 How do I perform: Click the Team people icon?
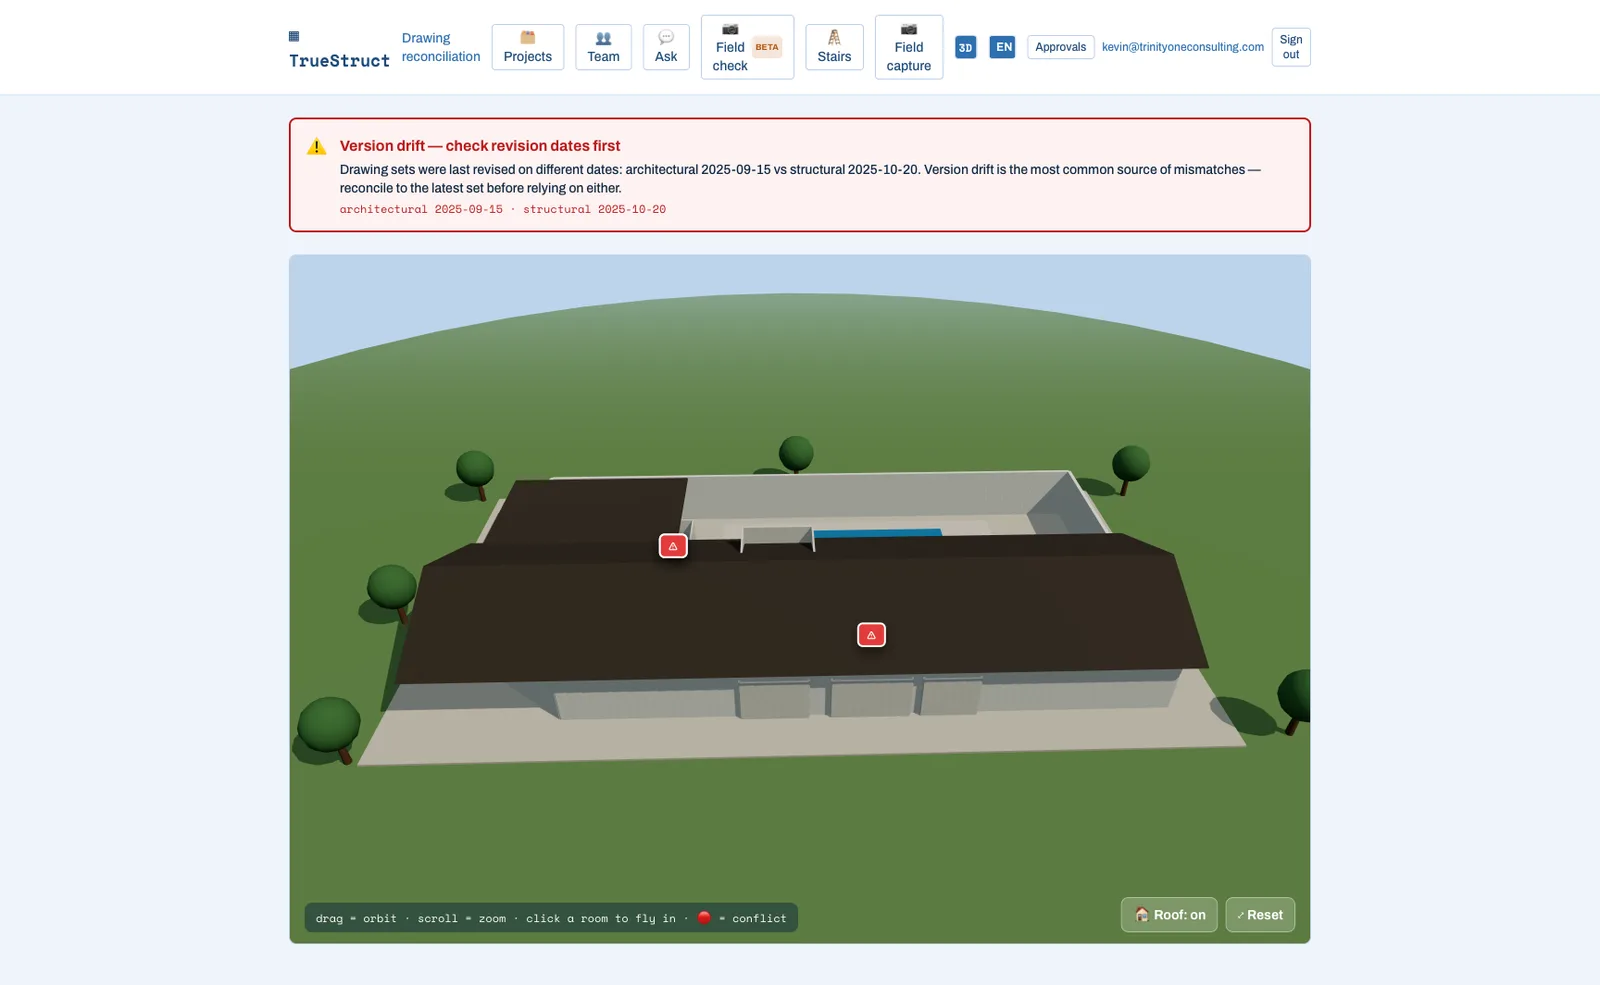click(x=603, y=38)
